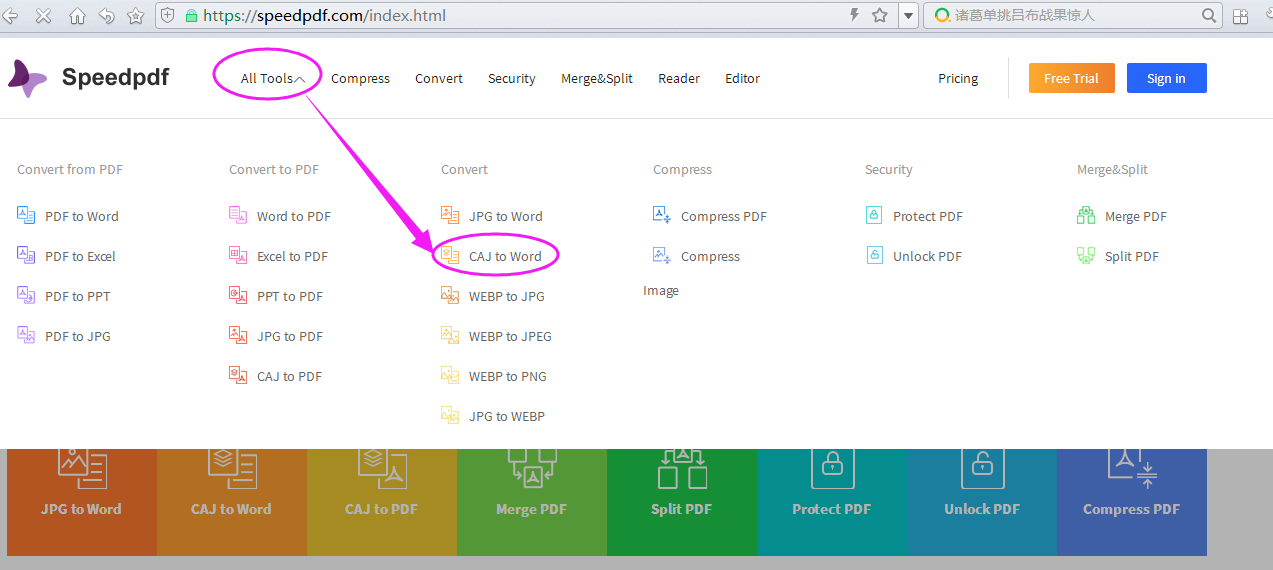Click the JPG to PDF icon
Viewport: 1273px width, 570px height.
click(238, 335)
